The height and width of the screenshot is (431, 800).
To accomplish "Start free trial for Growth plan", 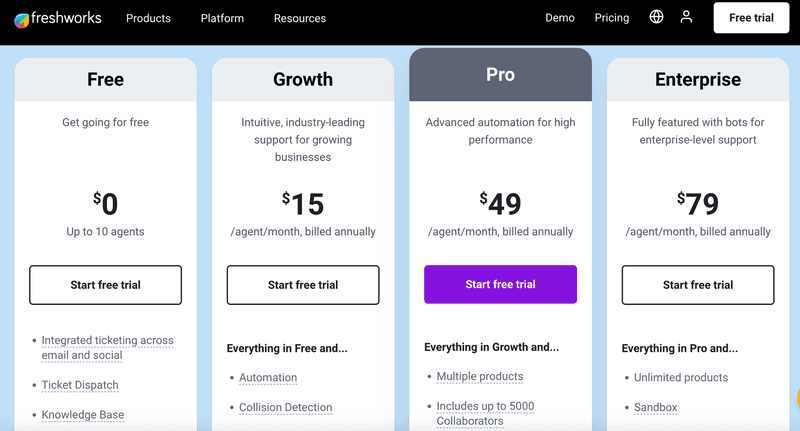I will 303,285.
